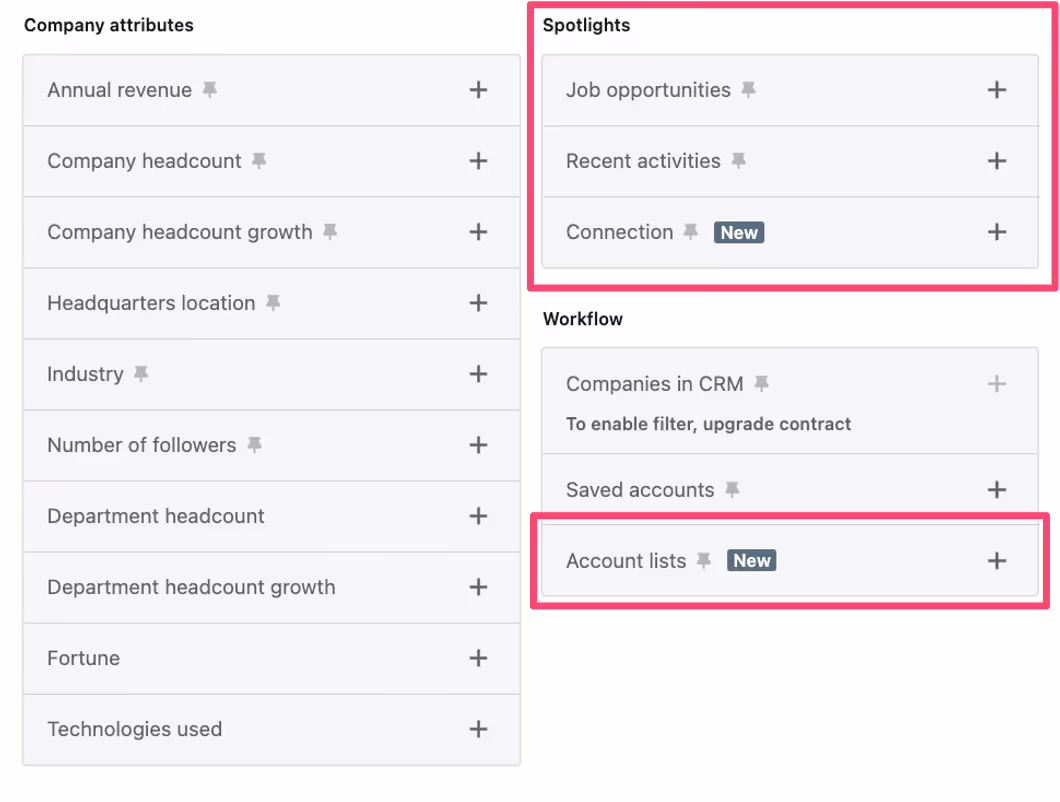
Task: Expand Annual revenue with plus button
Action: [x=478, y=90]
